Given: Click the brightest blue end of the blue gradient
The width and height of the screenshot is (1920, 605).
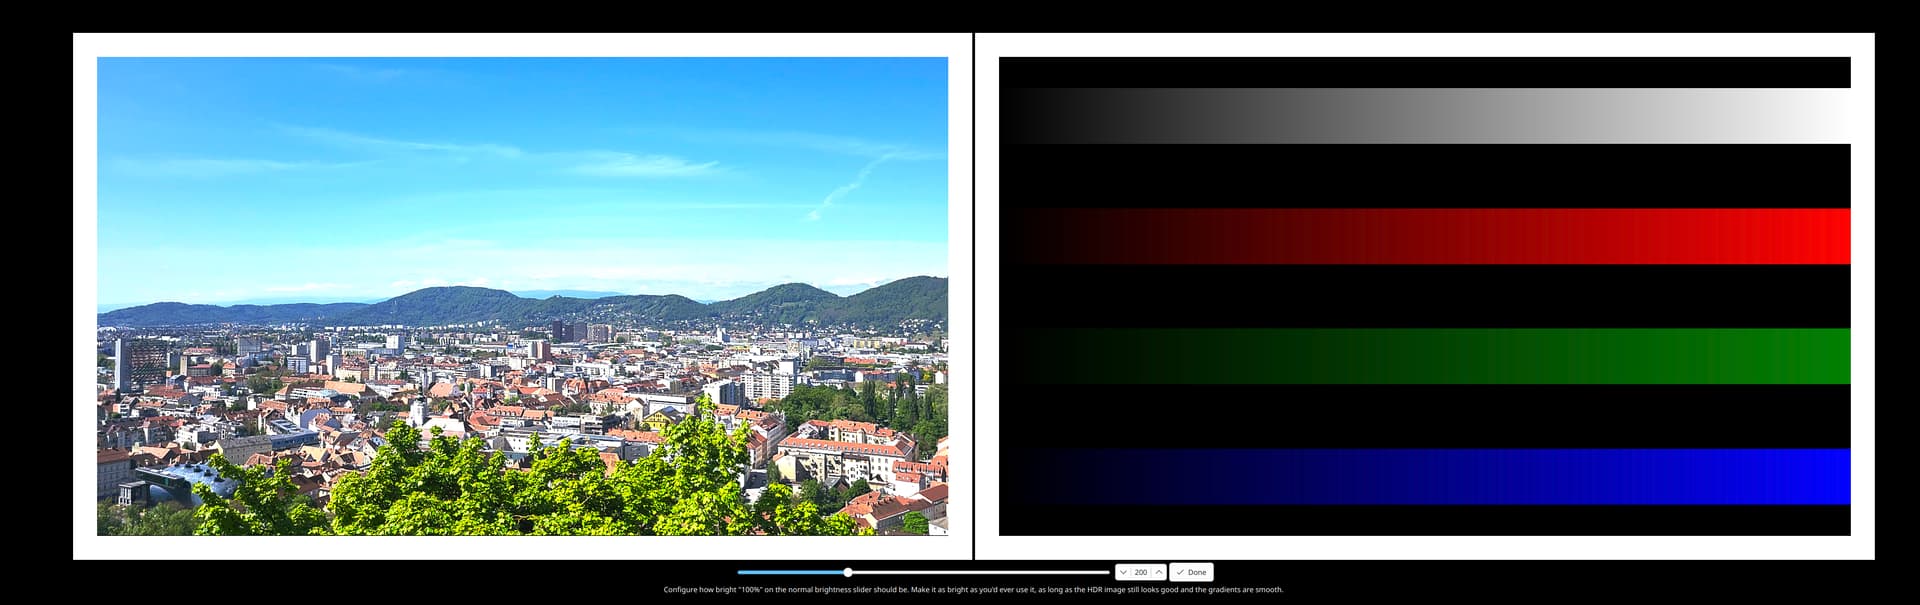Looking at the screenshot, I should point(1835,476).
